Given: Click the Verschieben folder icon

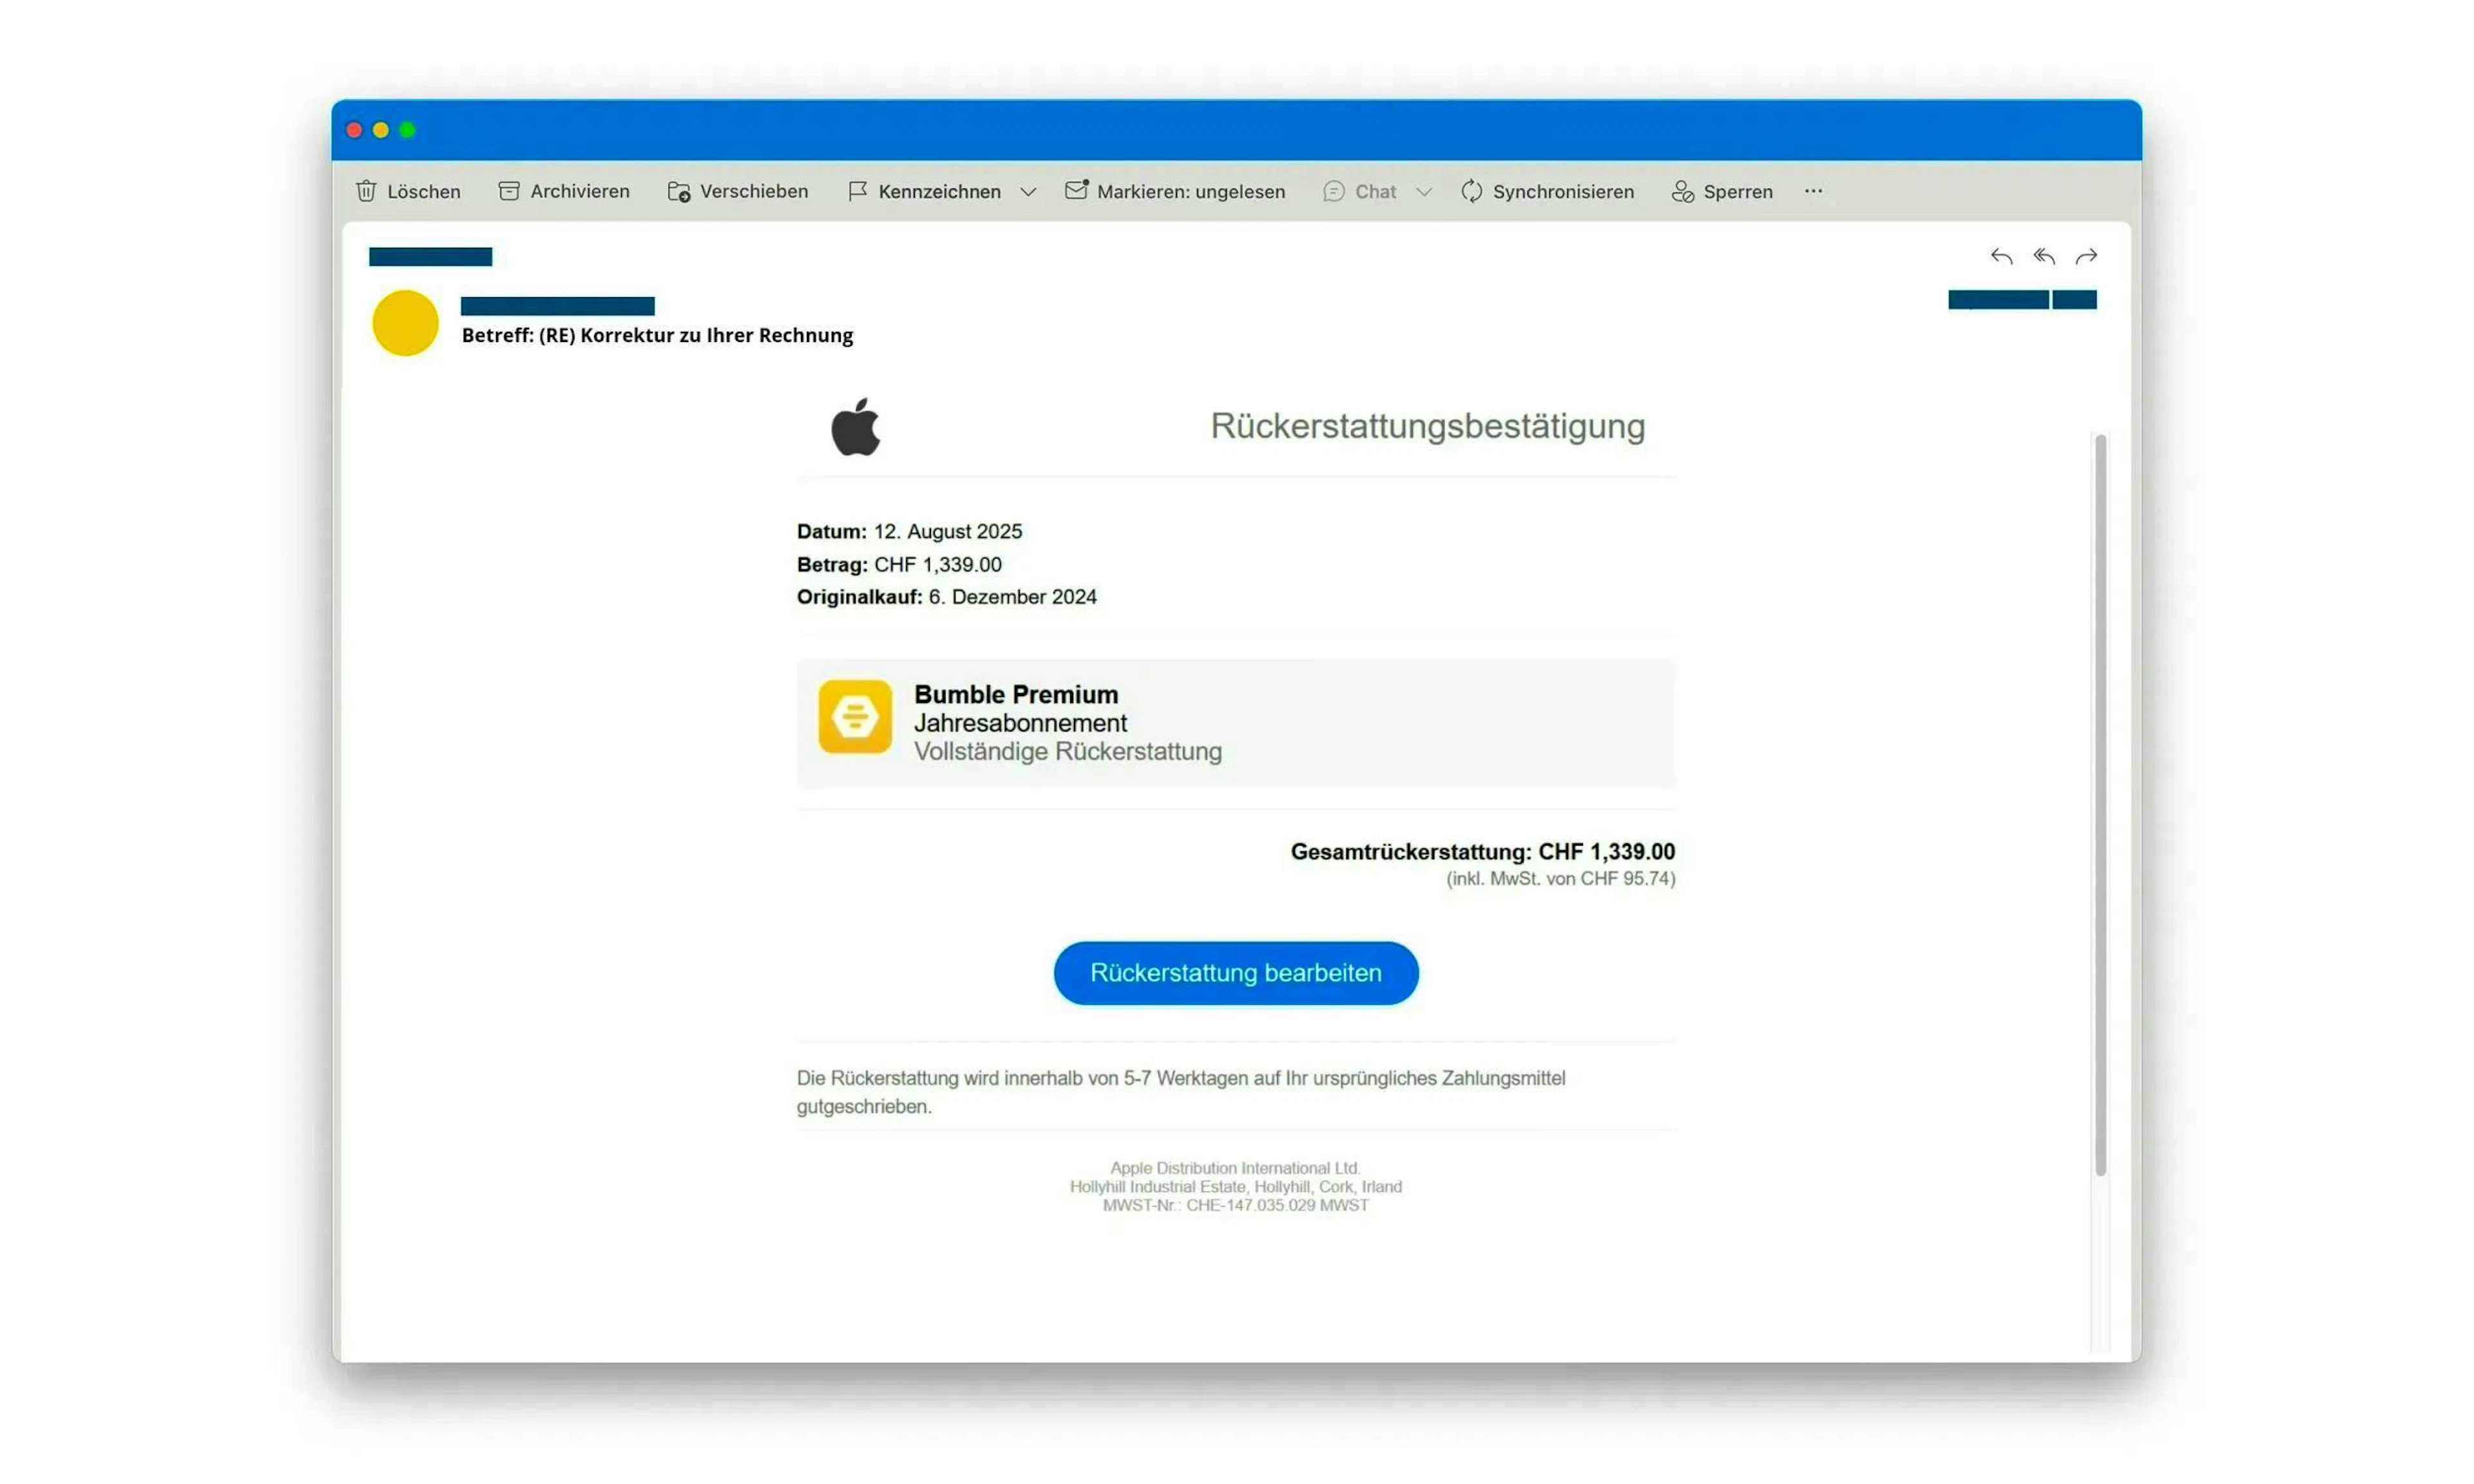Looking at the screenshot, I should tap(678, 191).
